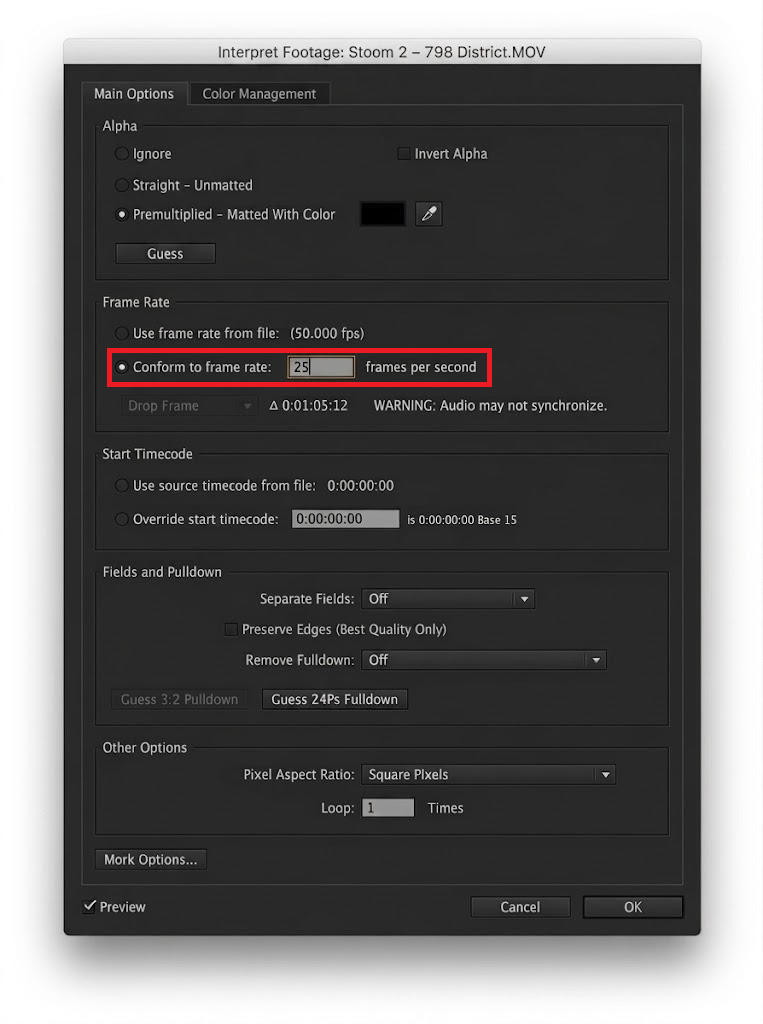Viewport: 763px width, 1024px height.
Task: Choose Use frame rate from file option
Action: click(x=122, y=333)
